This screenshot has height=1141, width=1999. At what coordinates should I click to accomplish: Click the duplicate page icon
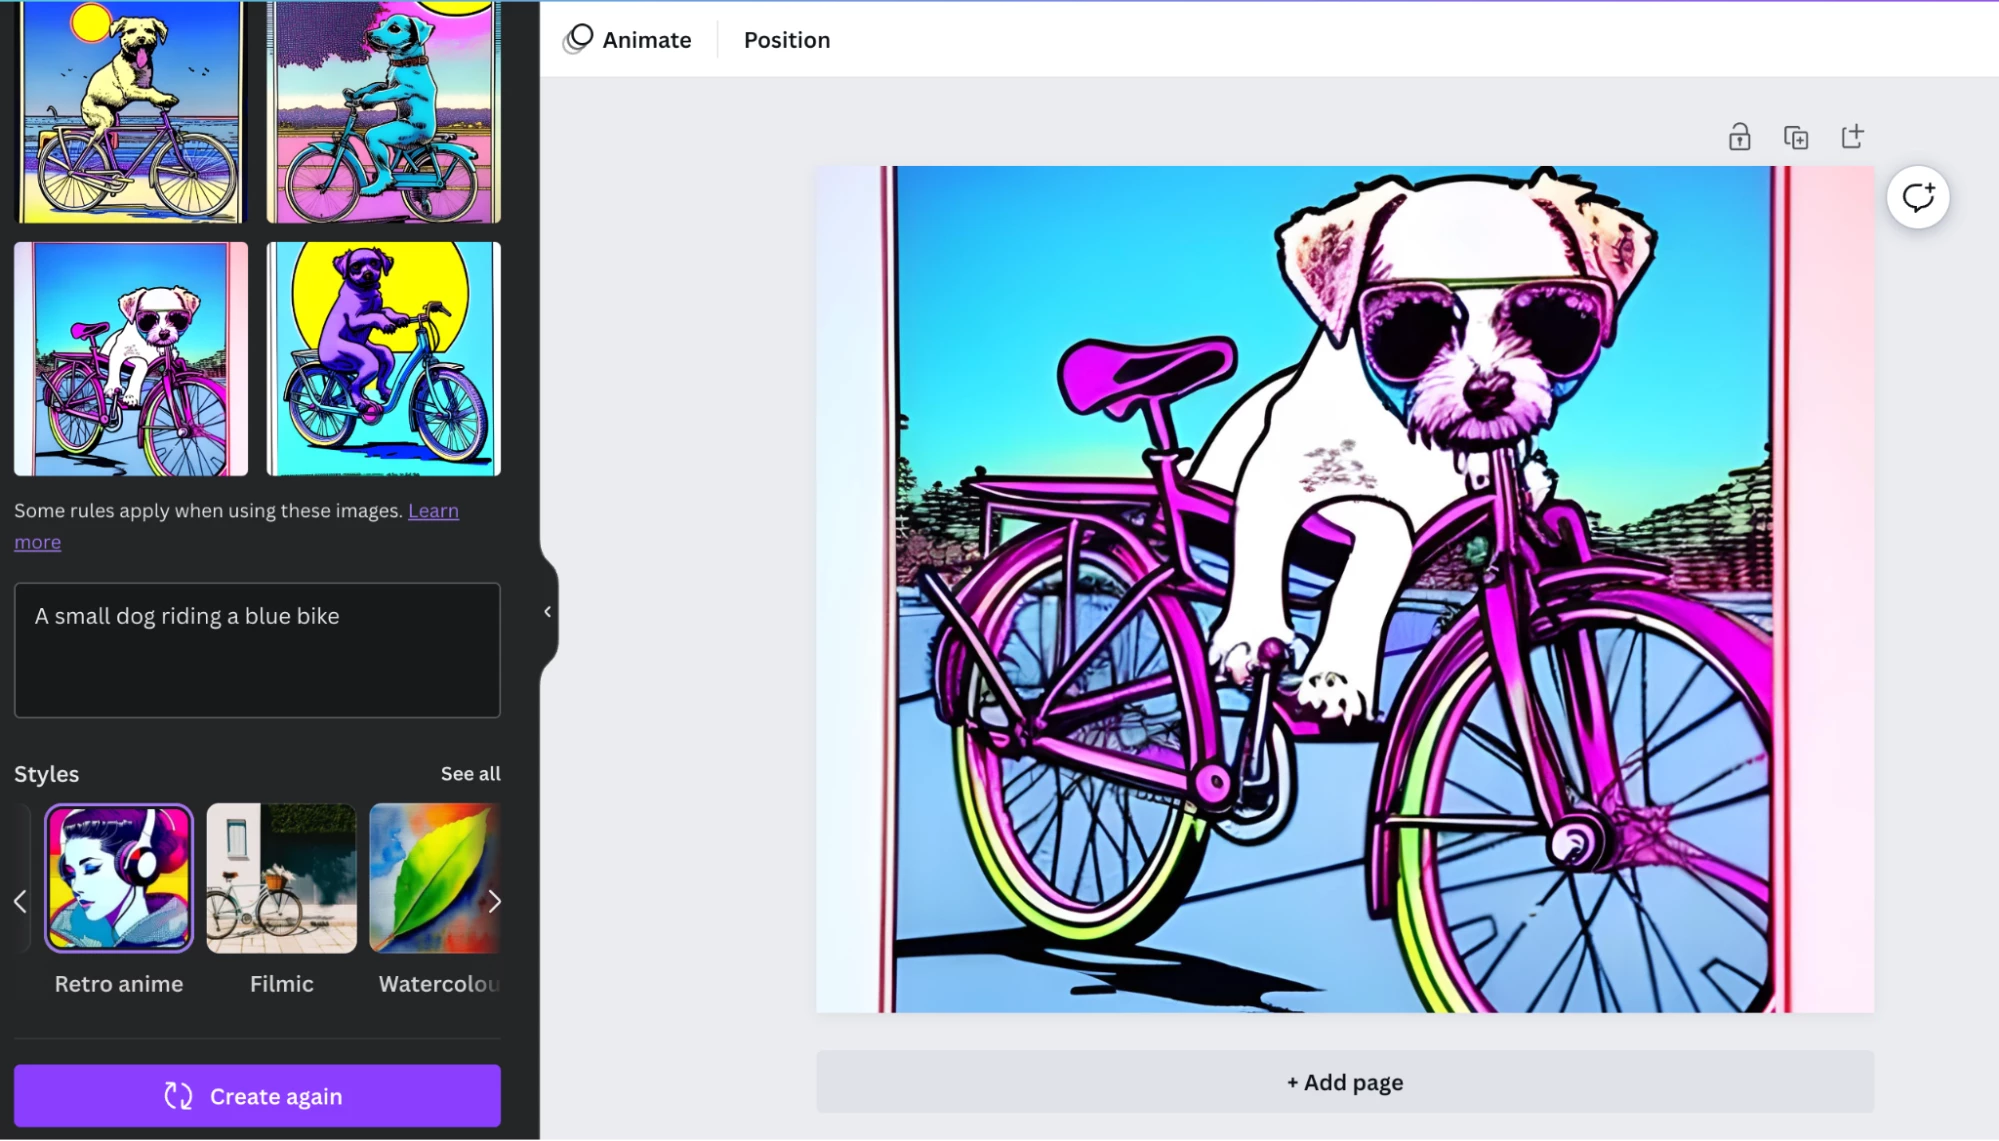[x=1796, y=137]
